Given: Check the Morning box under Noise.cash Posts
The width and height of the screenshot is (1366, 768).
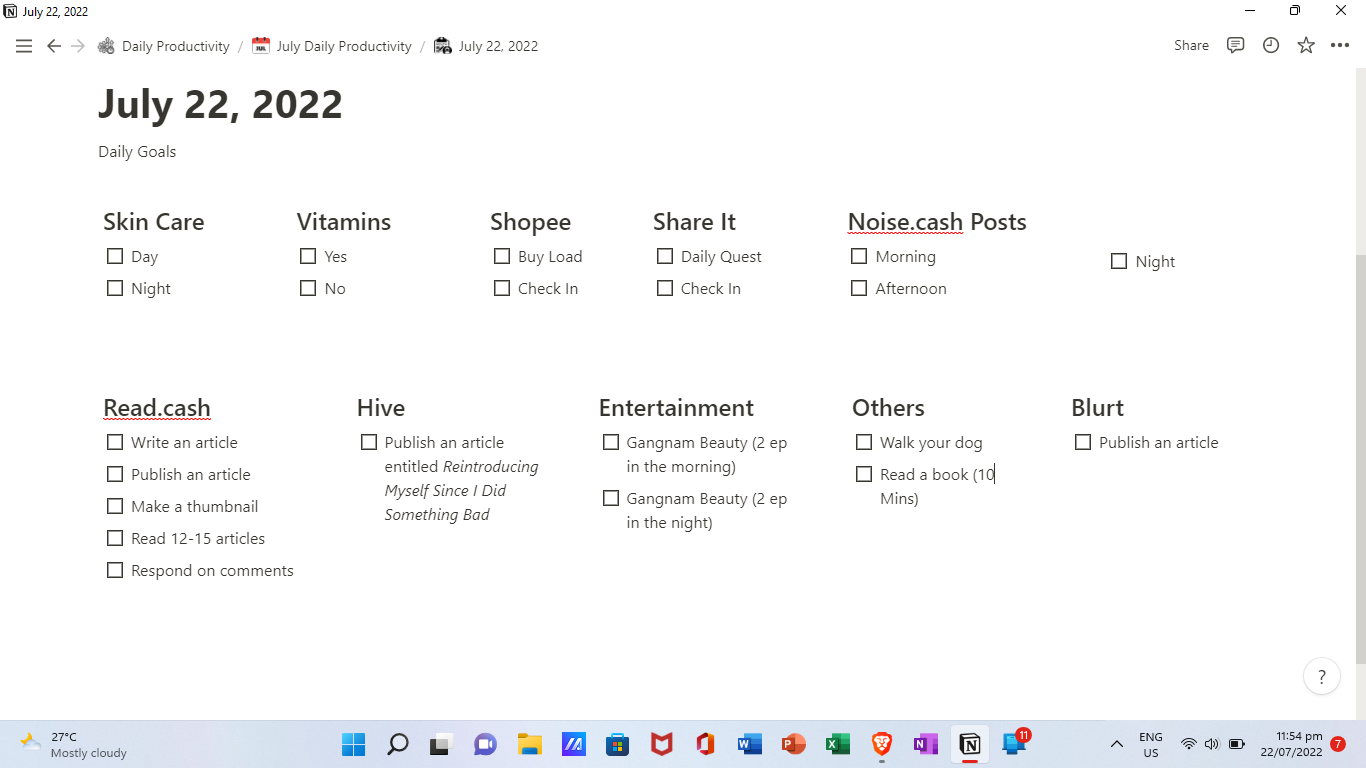Looking at the screenshot, I should 859,256.
